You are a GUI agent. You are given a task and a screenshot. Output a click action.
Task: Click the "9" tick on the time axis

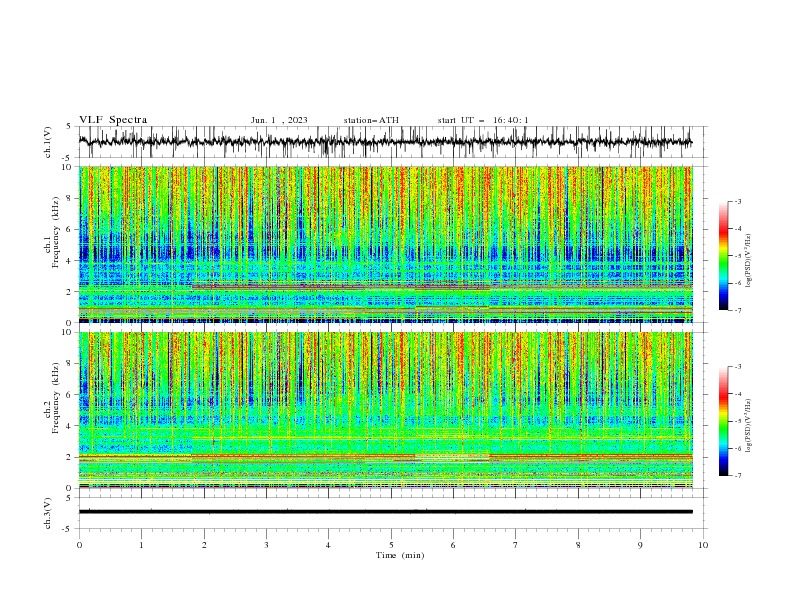[x=640, y=545]
